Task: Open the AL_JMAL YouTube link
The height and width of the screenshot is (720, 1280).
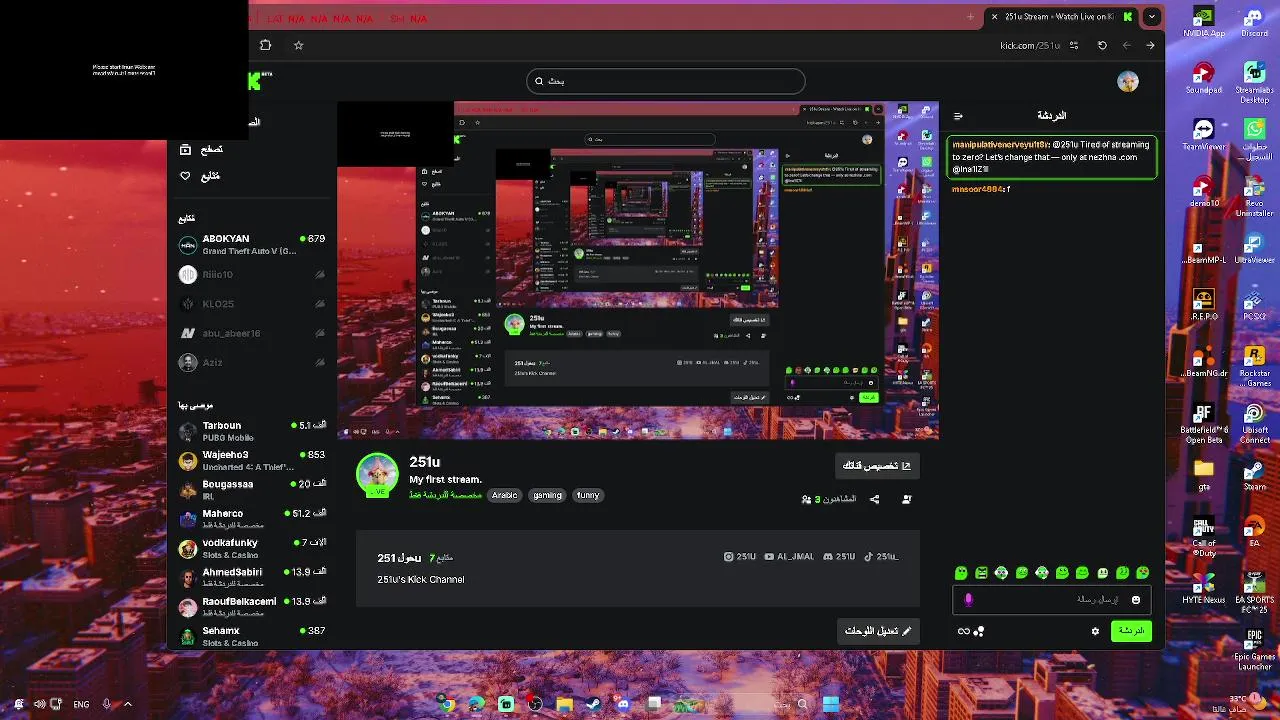Action: pyautogui.click(x=789, y=556)
